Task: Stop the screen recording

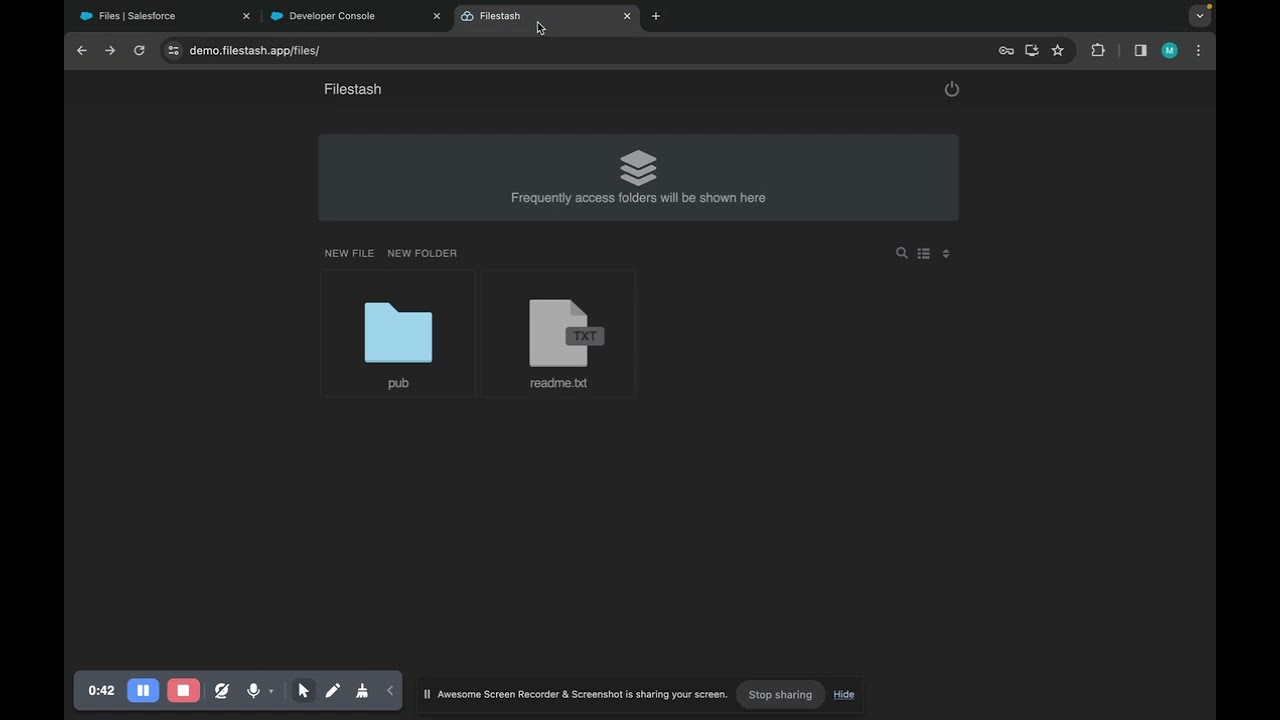Action: 183,690
